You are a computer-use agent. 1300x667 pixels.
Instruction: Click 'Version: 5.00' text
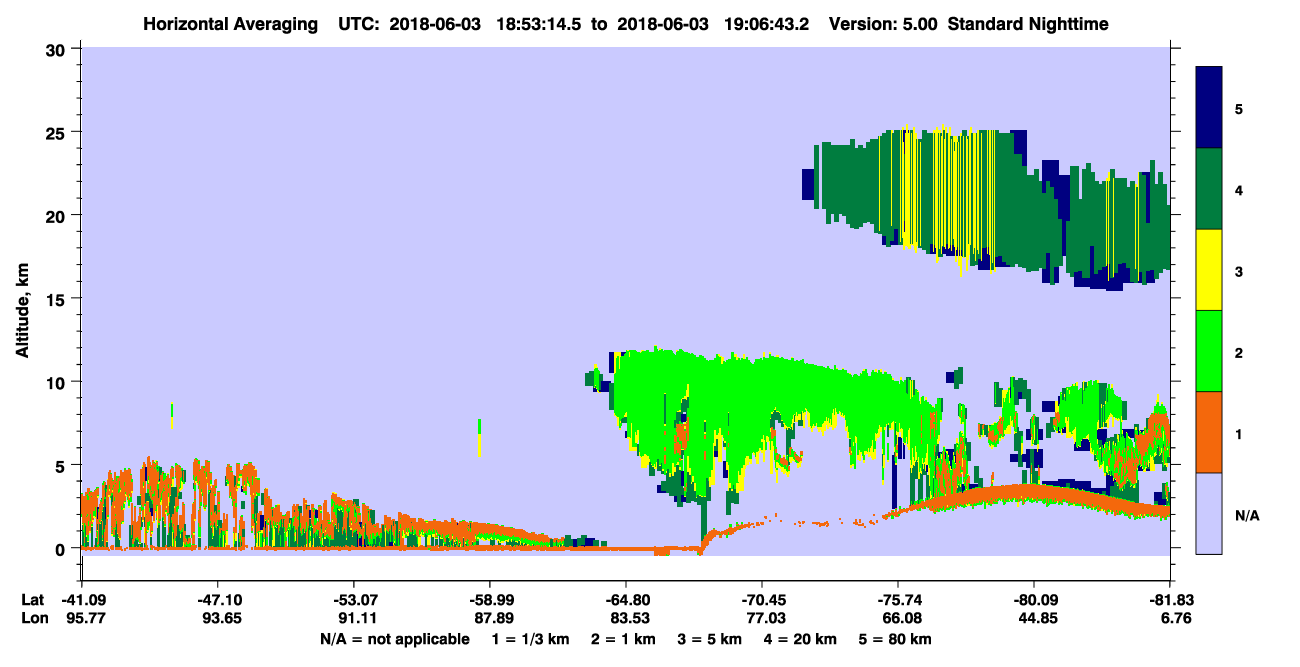coord(883,23)
